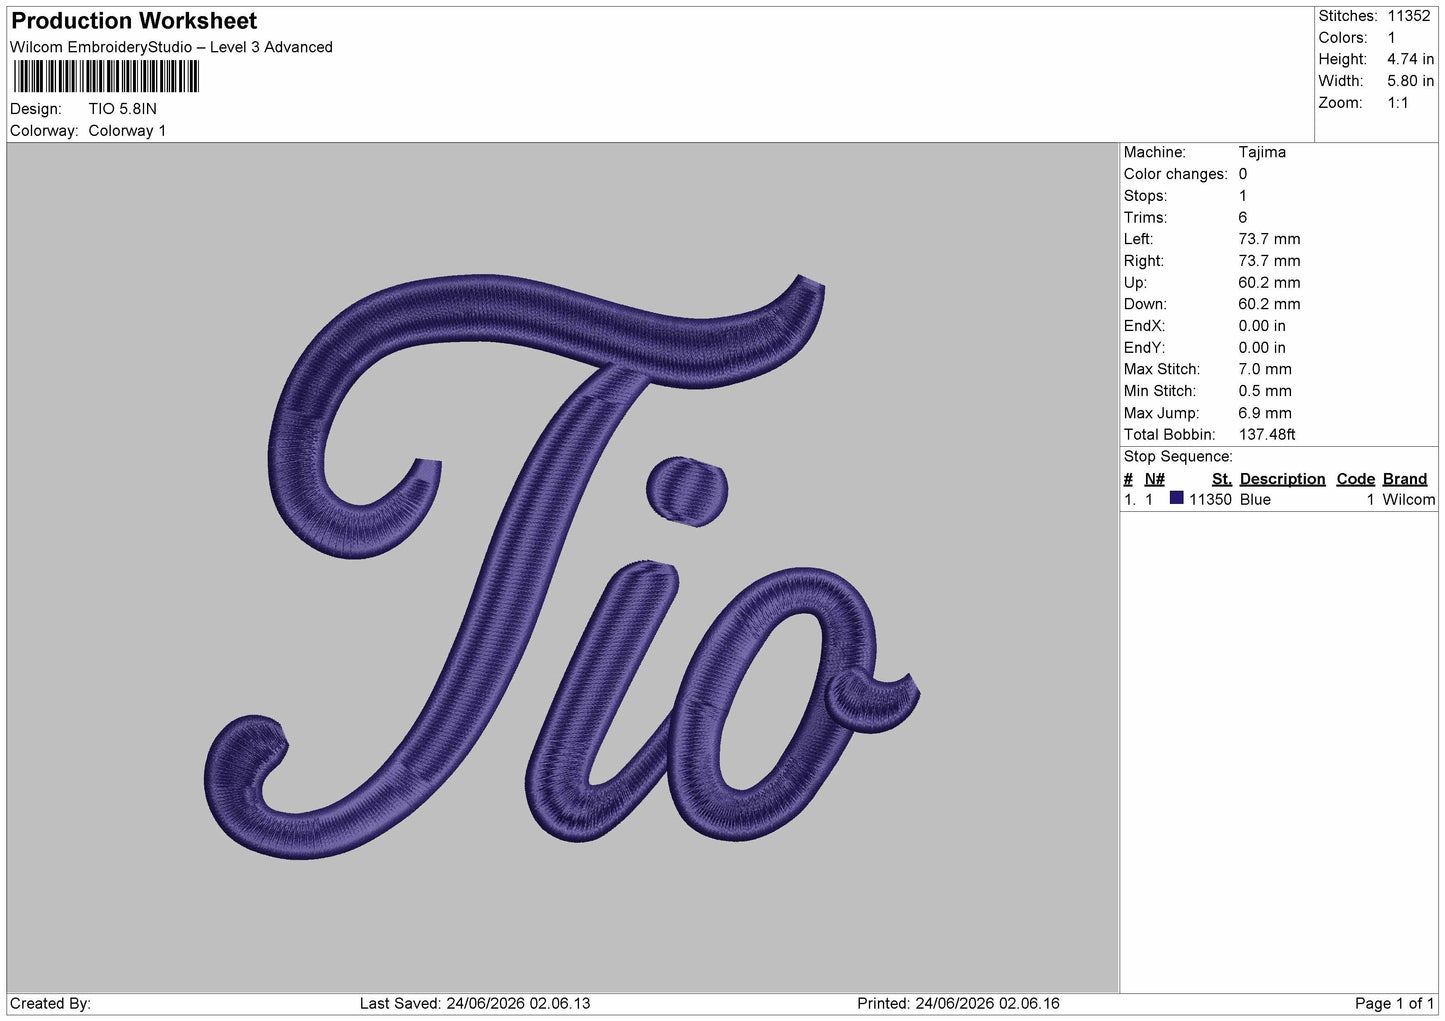Click the Code column header
Viewport: 1445px width, 1021px height.
(x=1356, y=479)
